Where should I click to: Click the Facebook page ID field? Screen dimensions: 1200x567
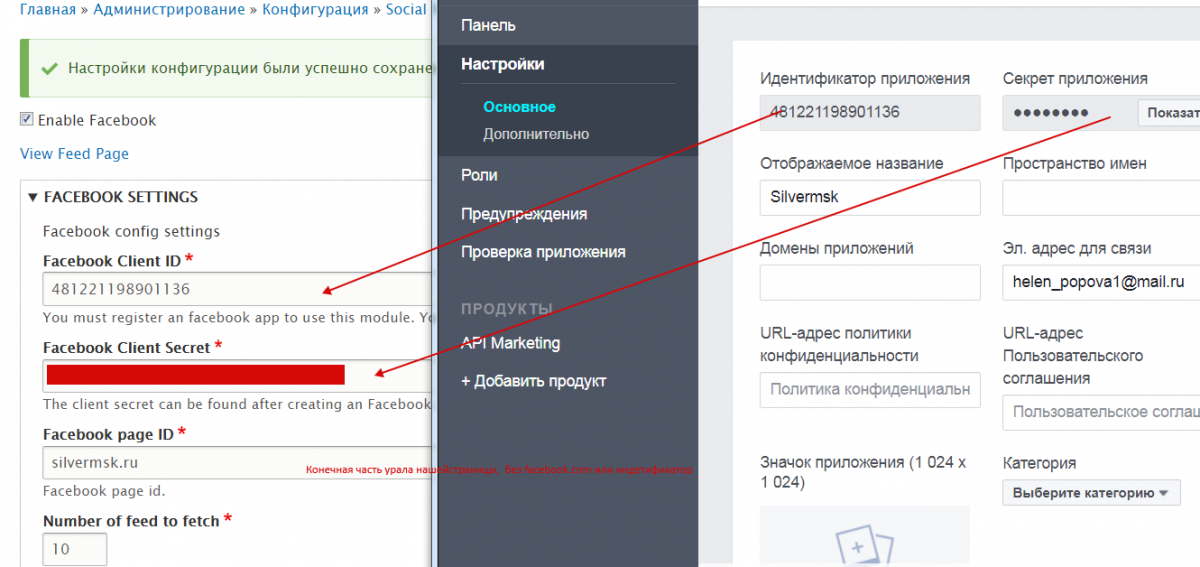[236, 463]
